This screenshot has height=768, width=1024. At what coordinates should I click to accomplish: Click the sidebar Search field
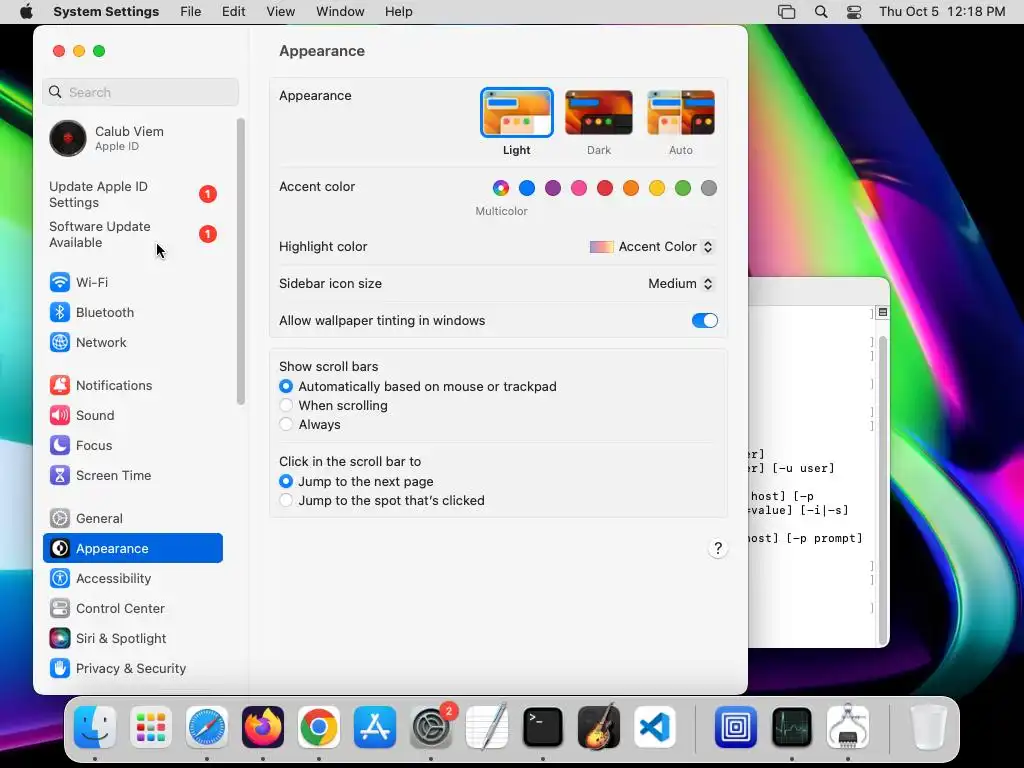[141, 92]
